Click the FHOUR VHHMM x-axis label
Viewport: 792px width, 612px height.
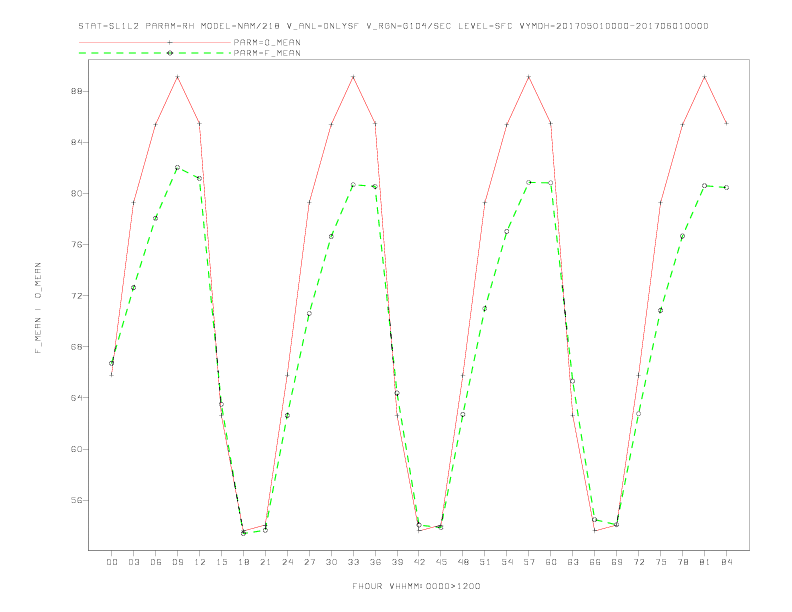(416, 586)
